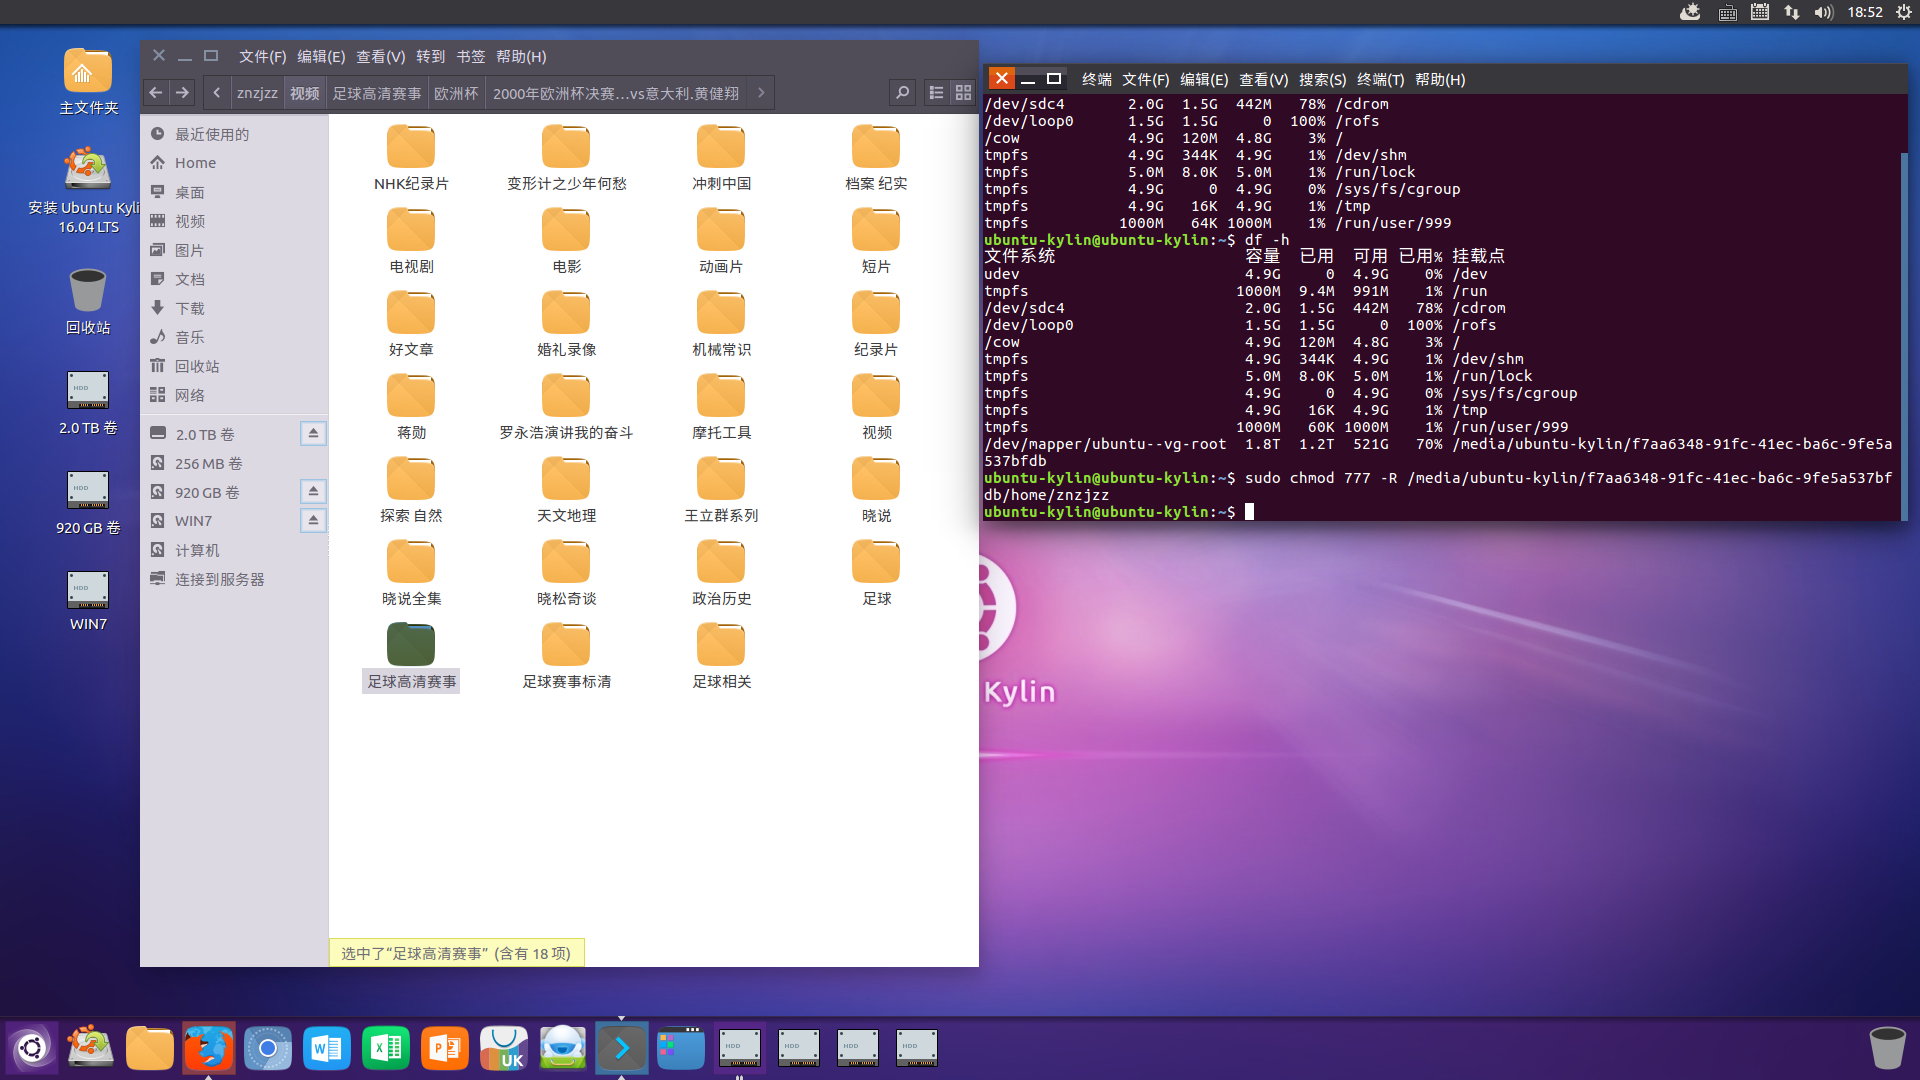
Task: Eject the 920 GB volume in sidebar
Action: [x=313, y=491]
